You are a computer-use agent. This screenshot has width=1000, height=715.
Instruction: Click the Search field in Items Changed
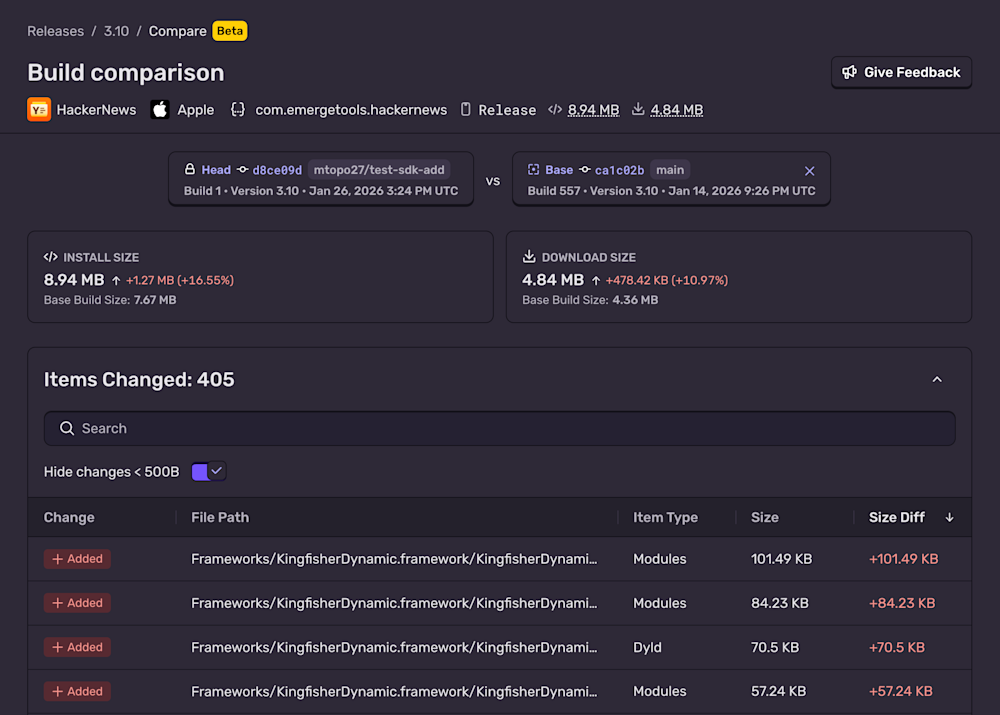pyautogui.click(x=499, y=428)
